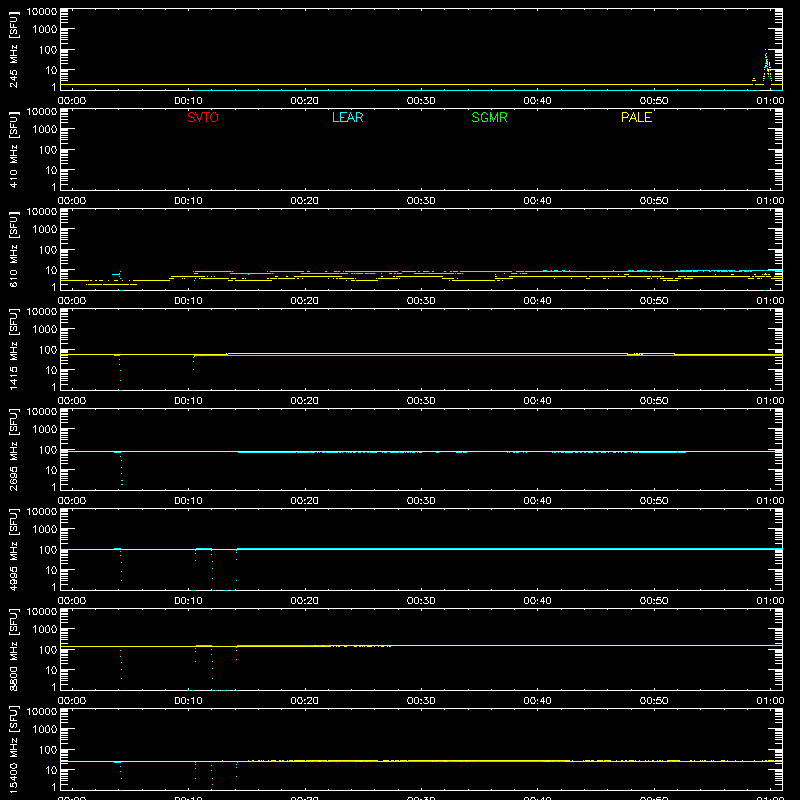
Task: Click the 100 y-axis label of 610 MHz panel
Action: (48, 250)
